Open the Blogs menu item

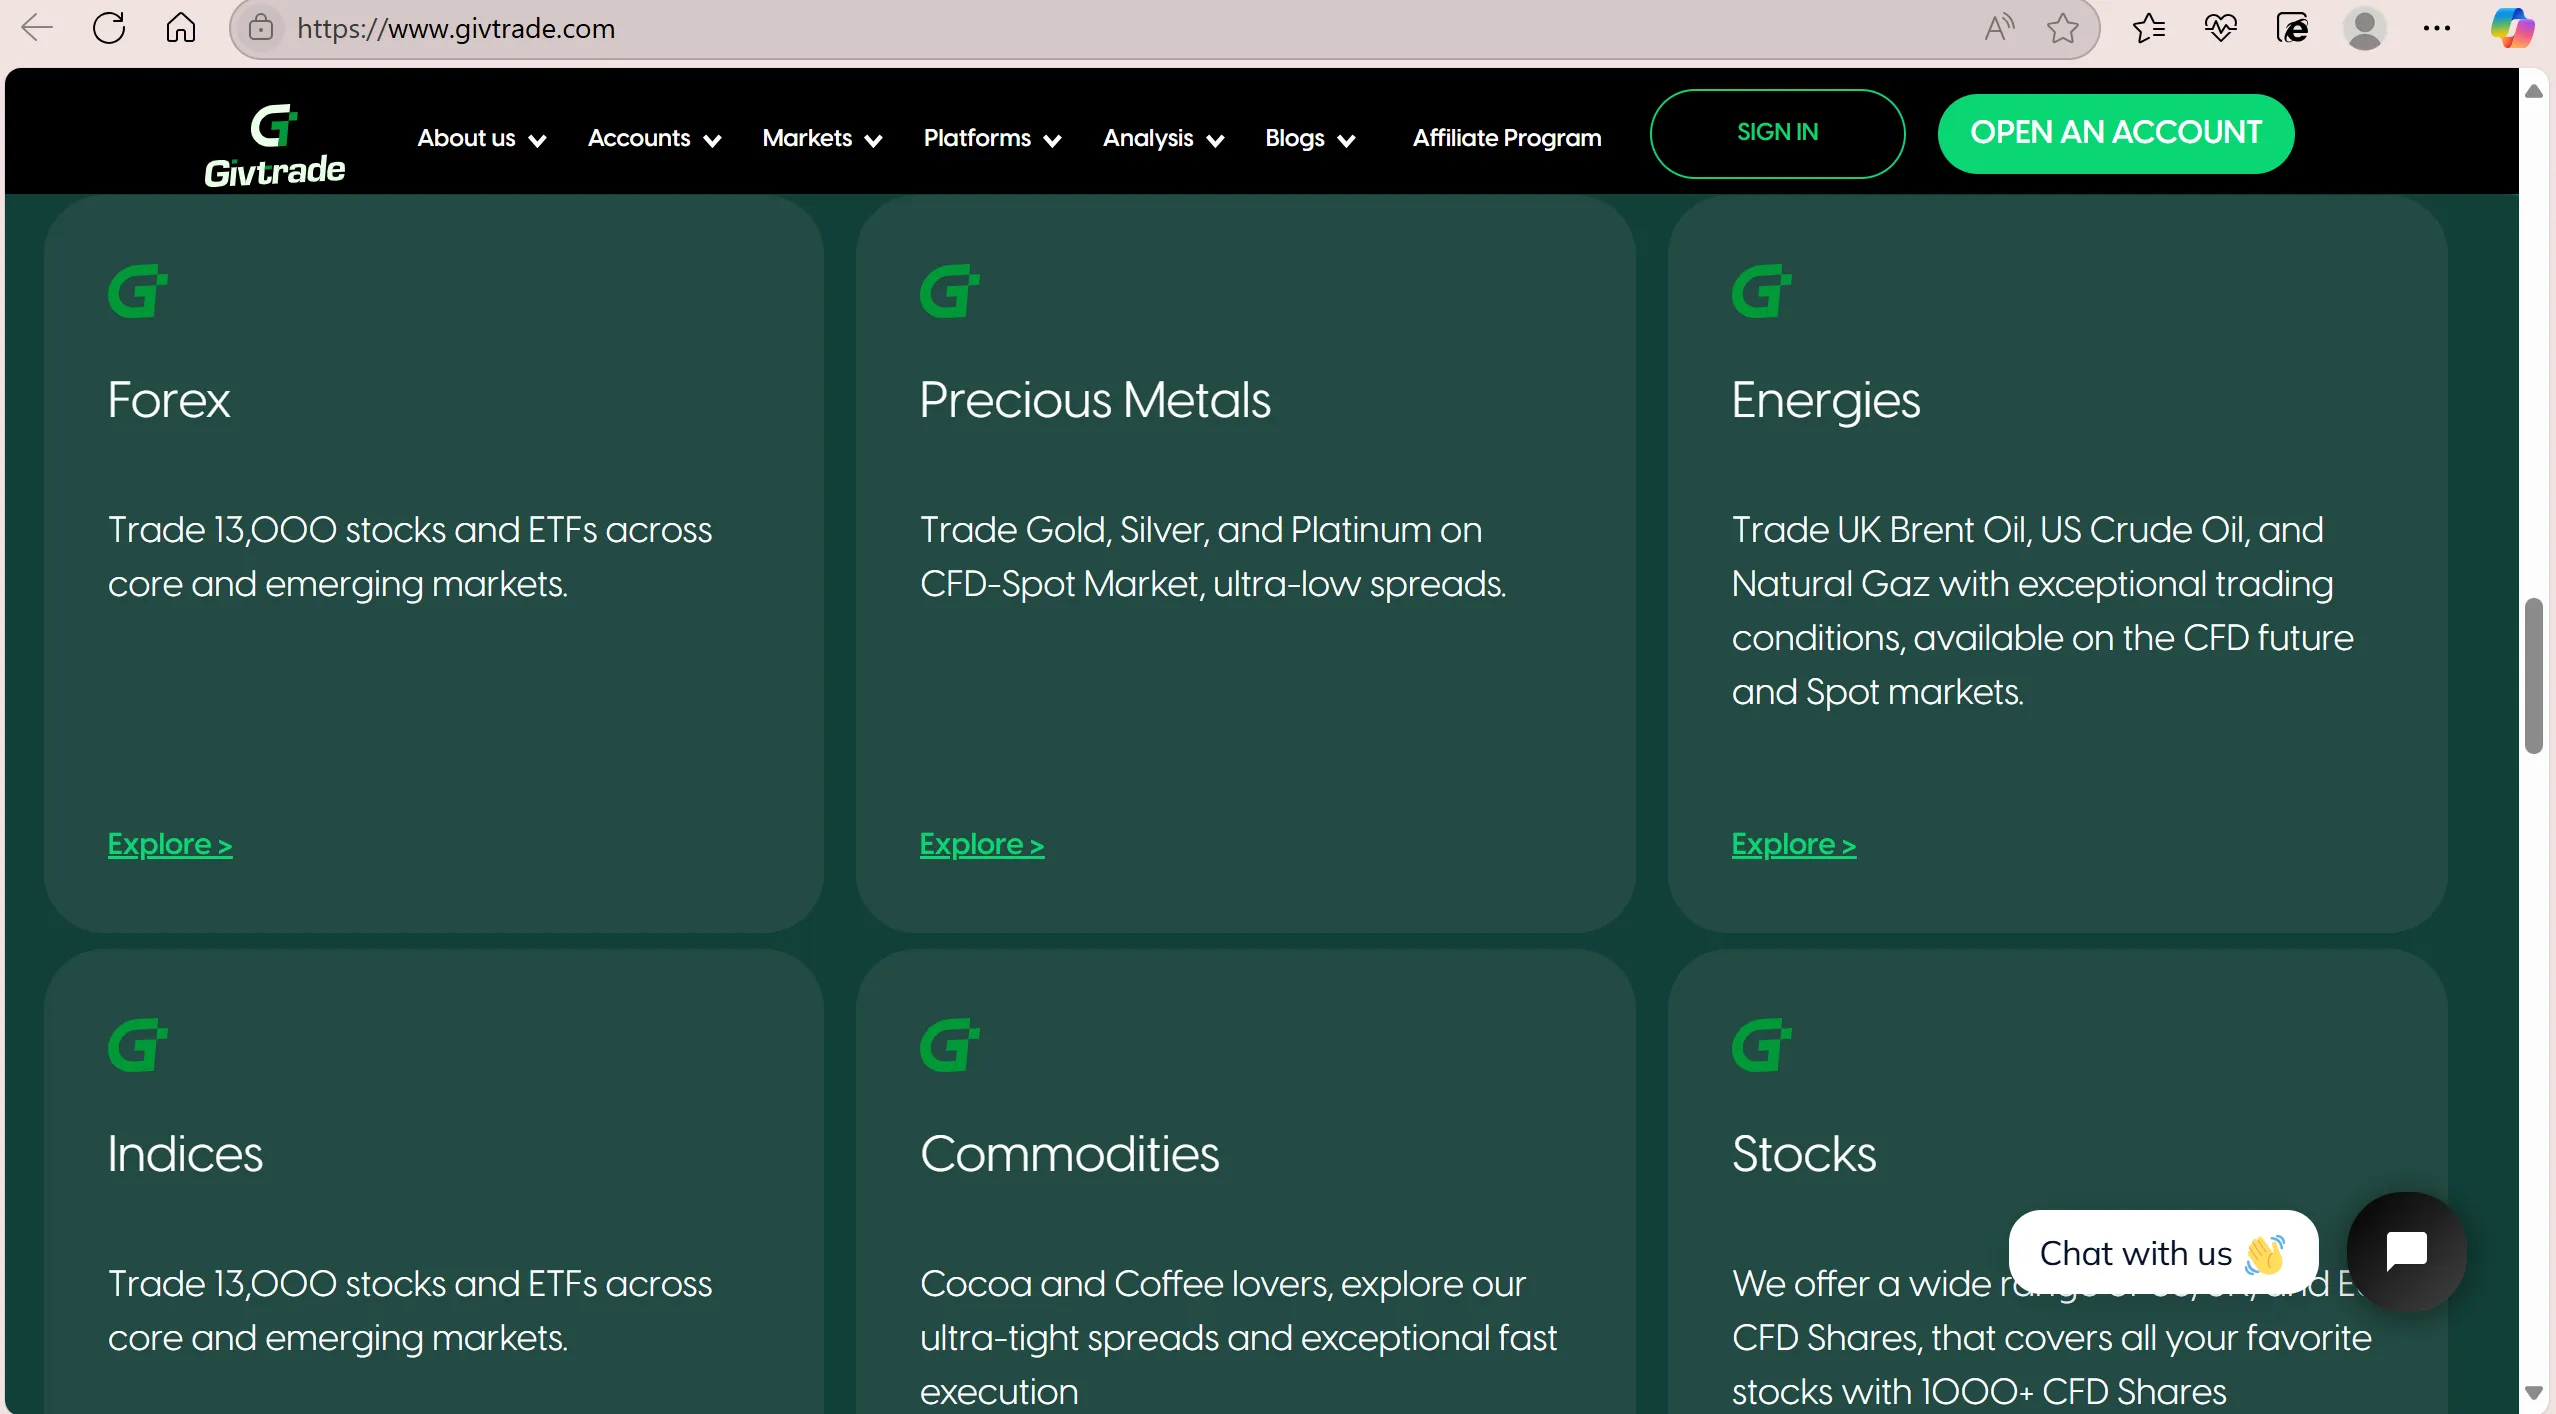coord(1310,138)
